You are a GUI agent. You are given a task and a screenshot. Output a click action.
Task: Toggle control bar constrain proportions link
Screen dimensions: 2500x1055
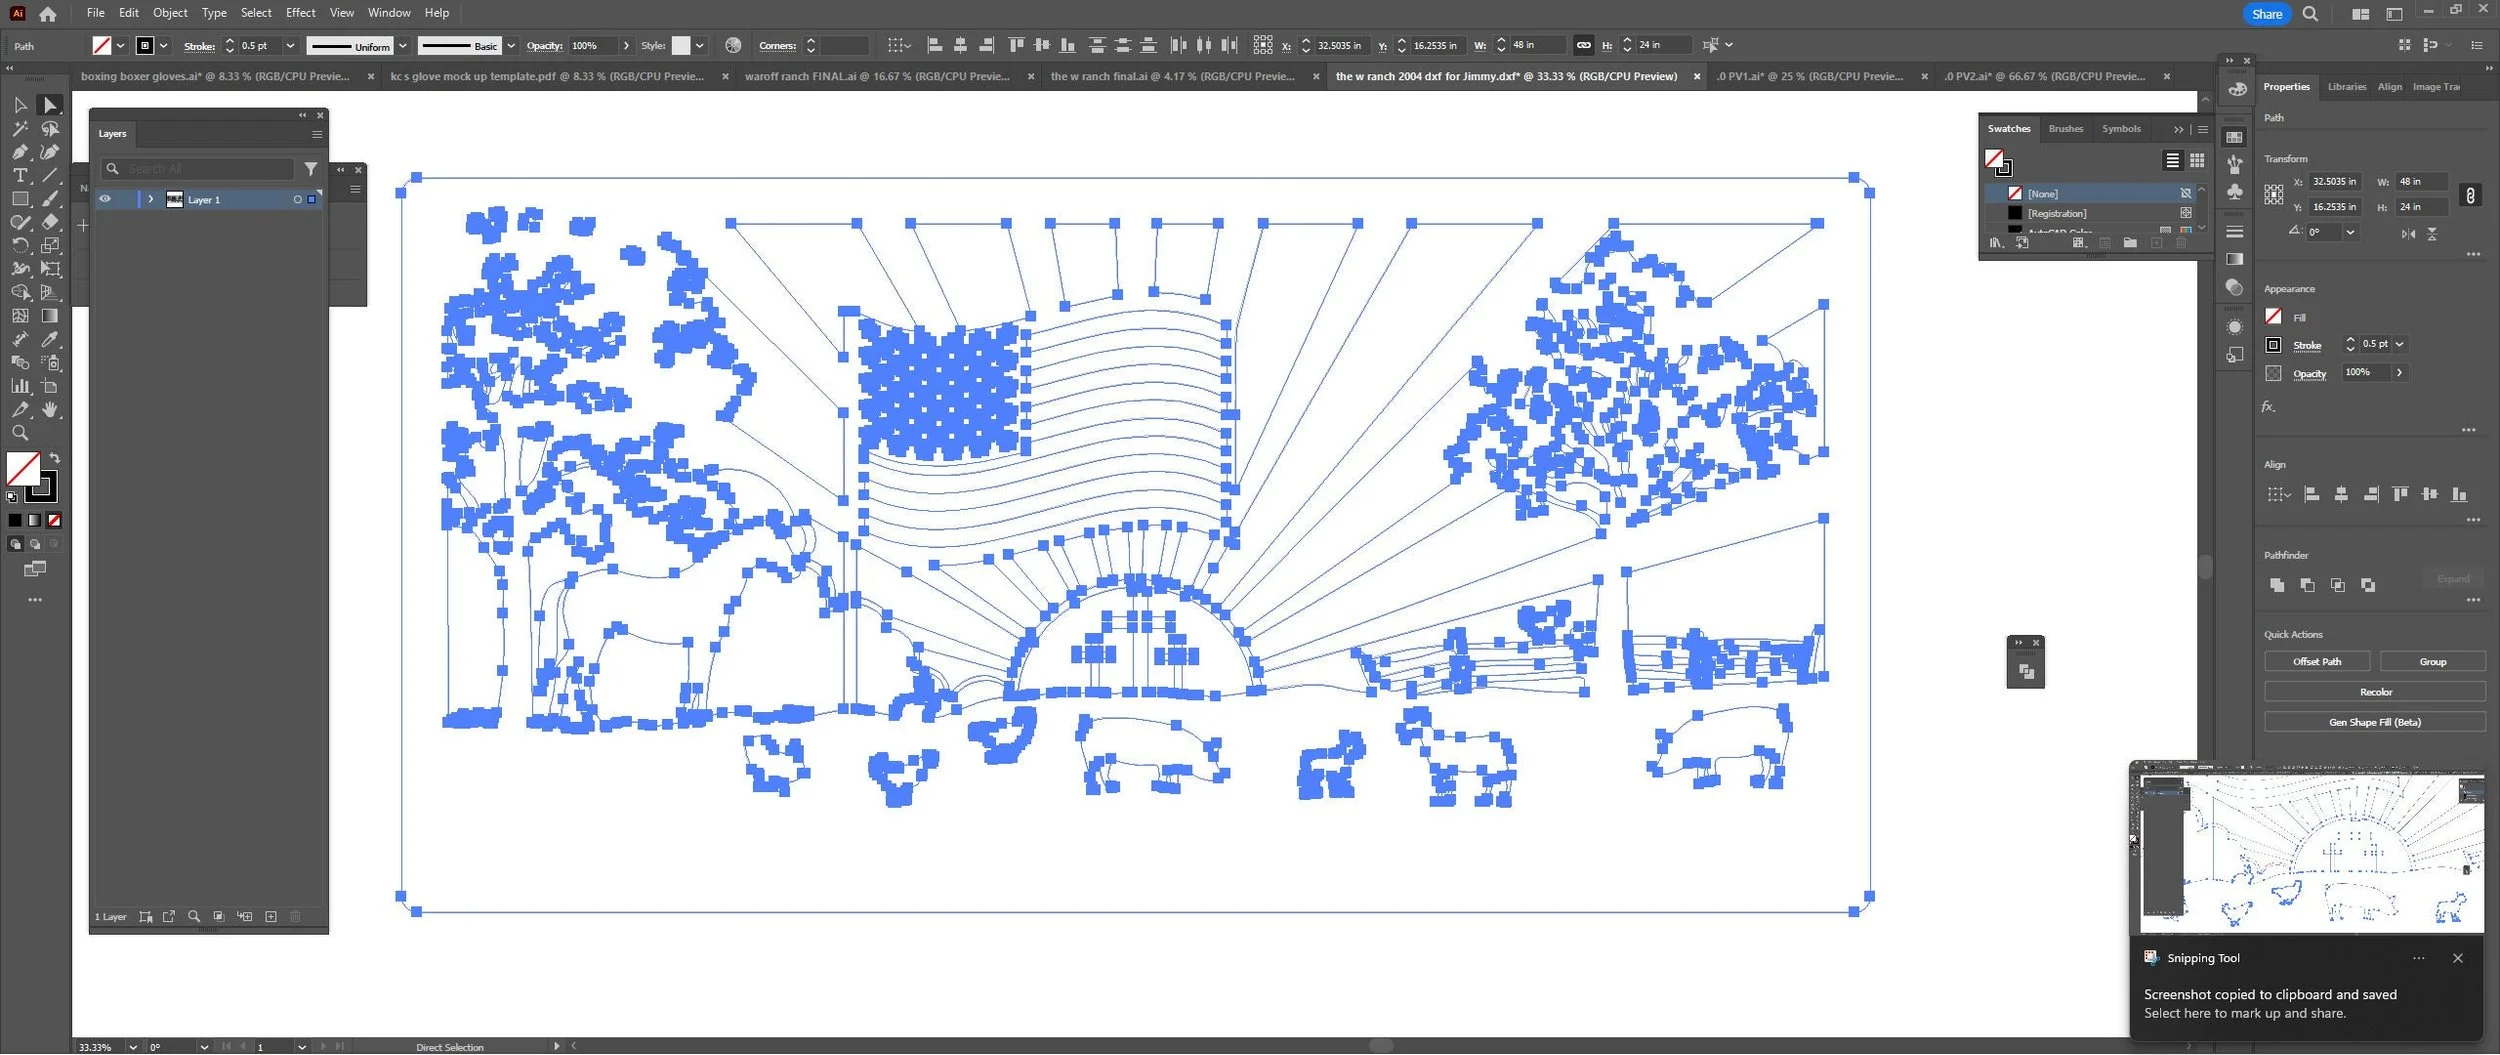point(1584,45)
